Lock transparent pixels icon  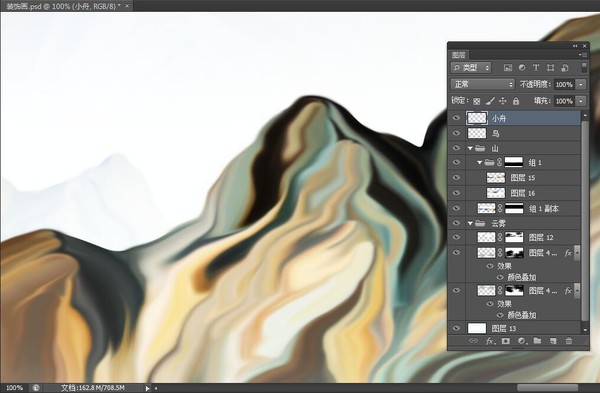click(x=476, y=101)
